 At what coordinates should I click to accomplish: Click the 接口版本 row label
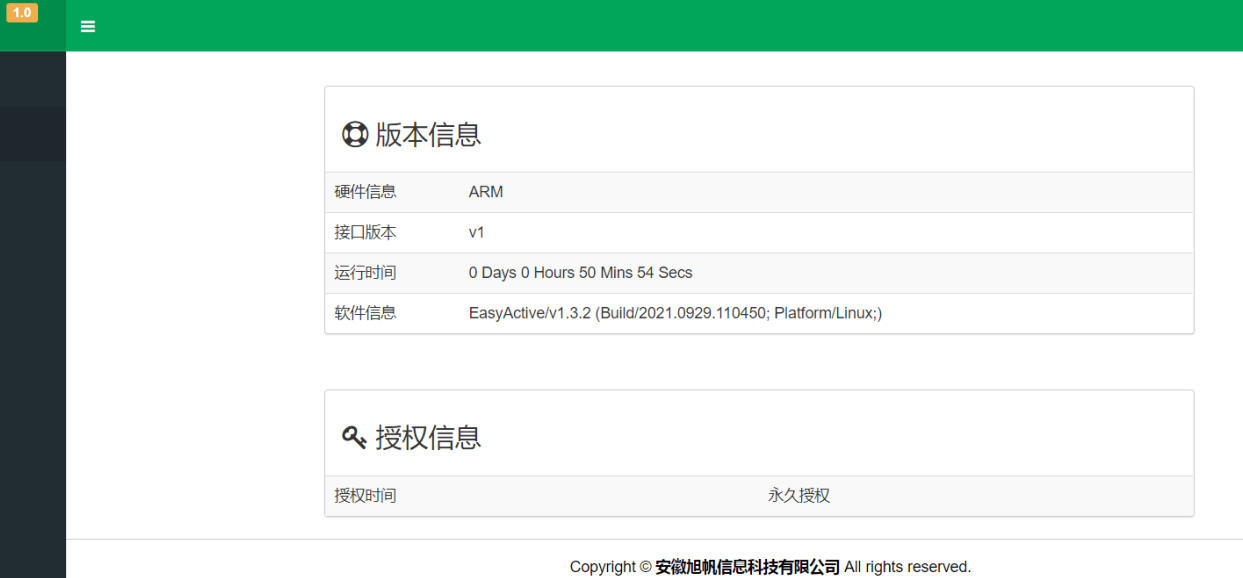click(365, 232)
